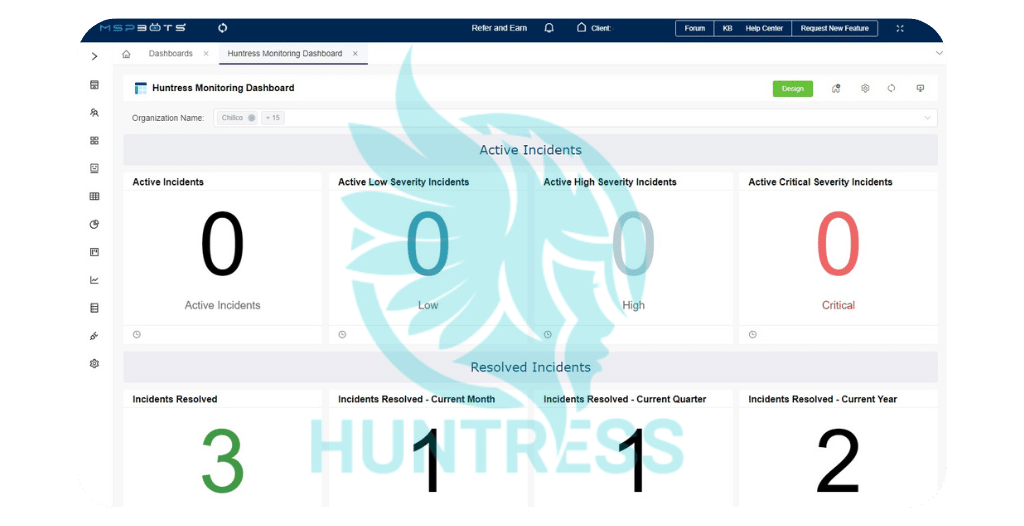Click the presentation screen icon
1024x526 pixels.
coord(920,88)
